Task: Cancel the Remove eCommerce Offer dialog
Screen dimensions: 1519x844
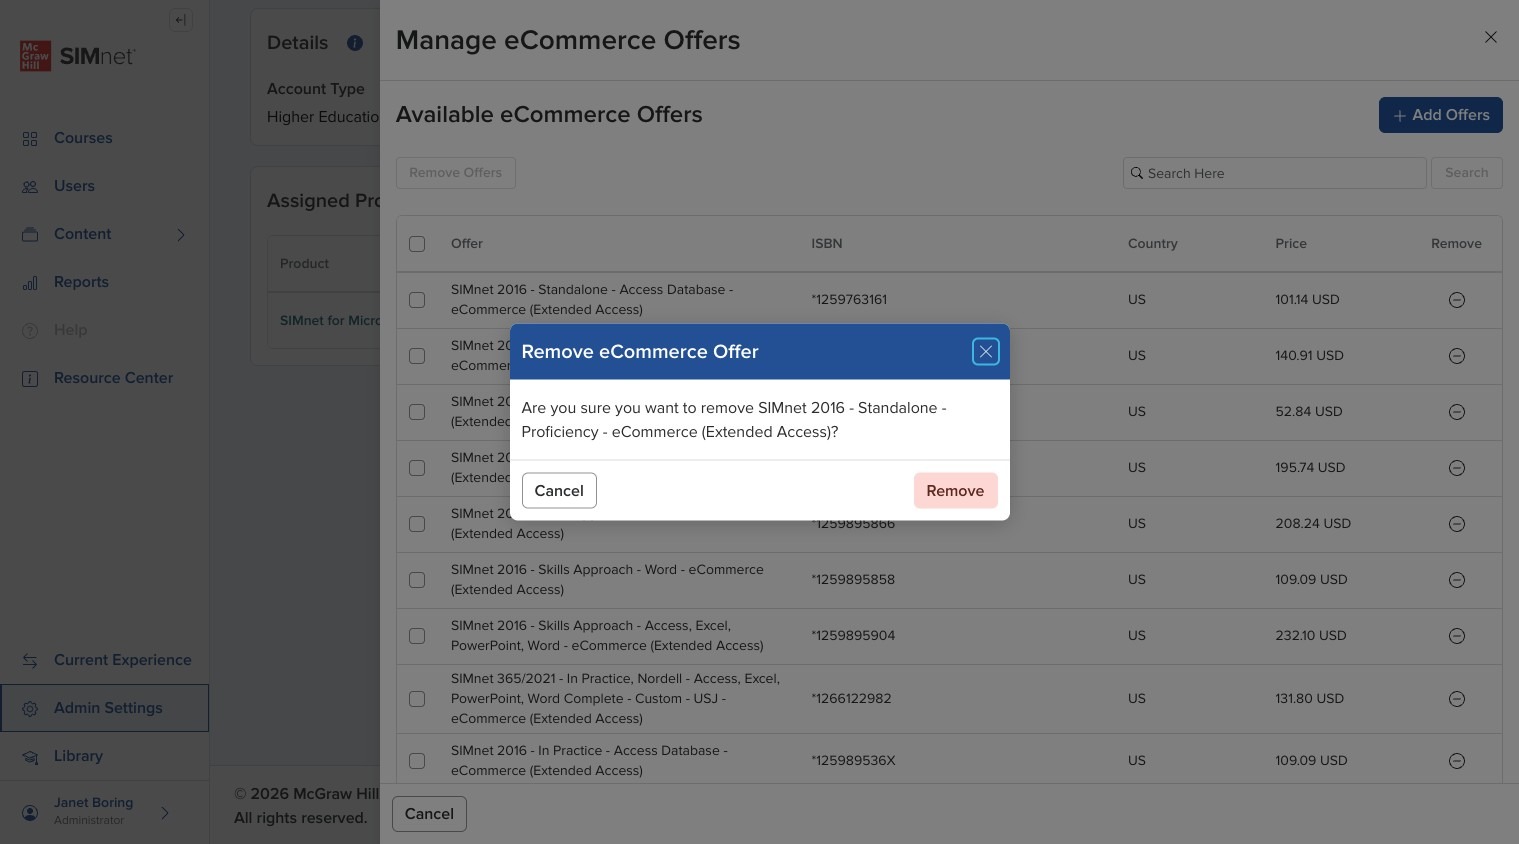Action: pos(559,491)
